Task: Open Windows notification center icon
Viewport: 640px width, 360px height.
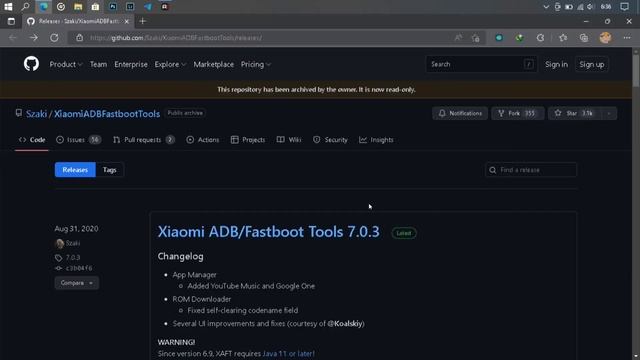Action: pos(624,7)
